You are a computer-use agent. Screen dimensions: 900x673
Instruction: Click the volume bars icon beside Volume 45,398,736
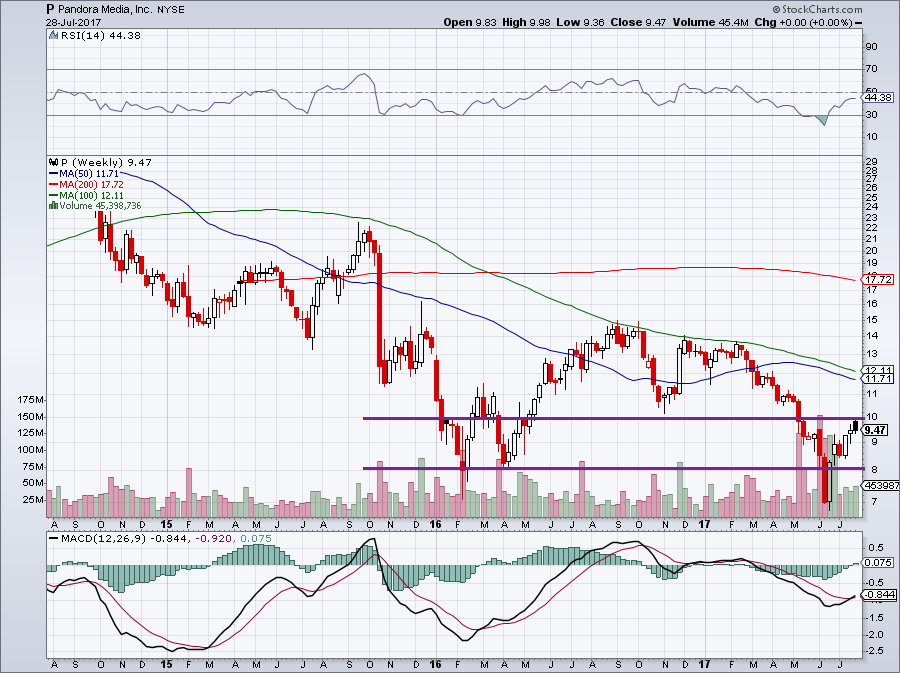pyautogui.click(x=53, y=206)
